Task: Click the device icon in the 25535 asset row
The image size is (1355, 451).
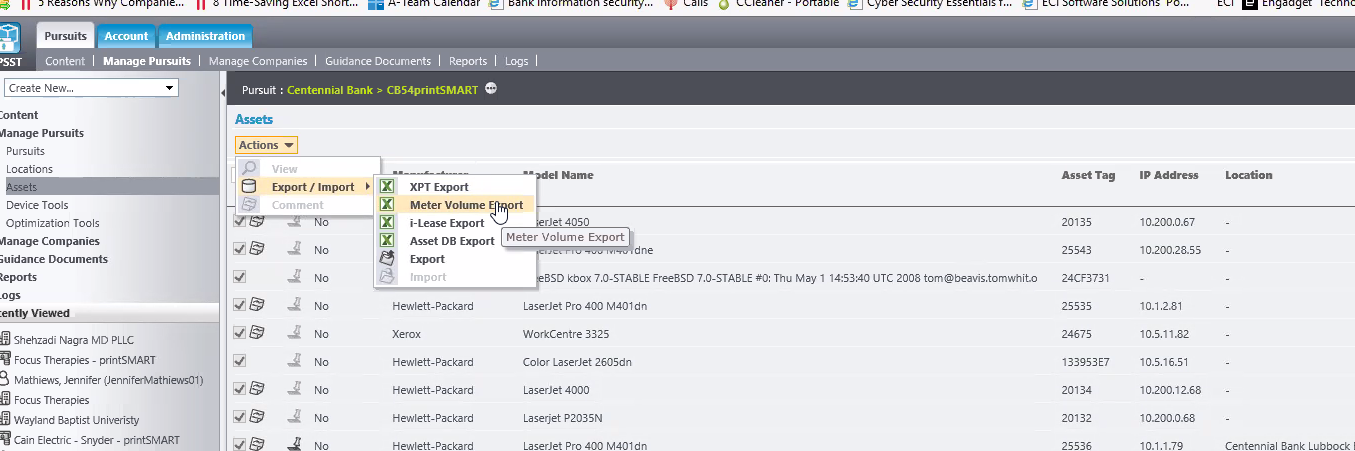Action: click(257, 305)
